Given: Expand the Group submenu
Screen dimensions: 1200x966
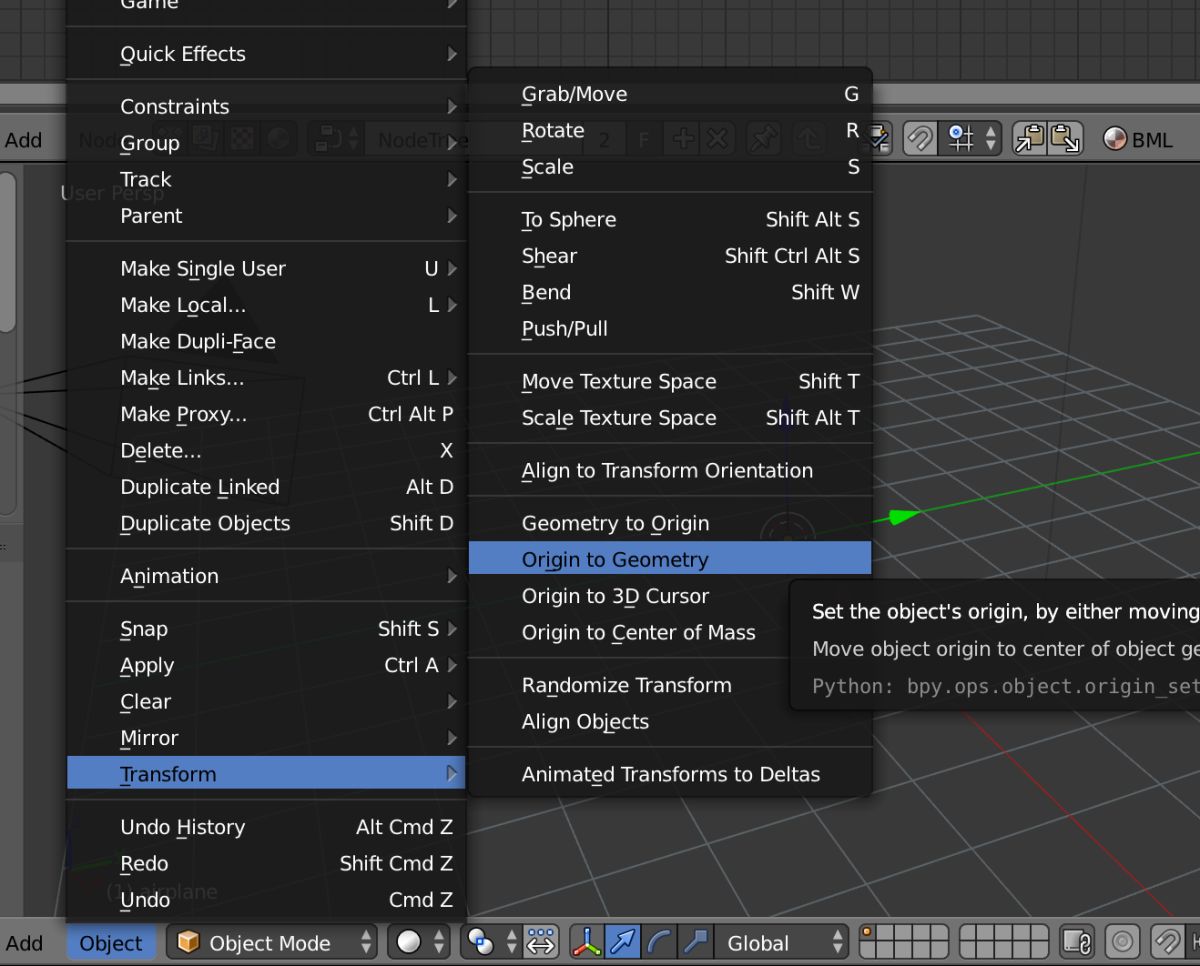Looking at the screenshot, I should pos(266,143).
